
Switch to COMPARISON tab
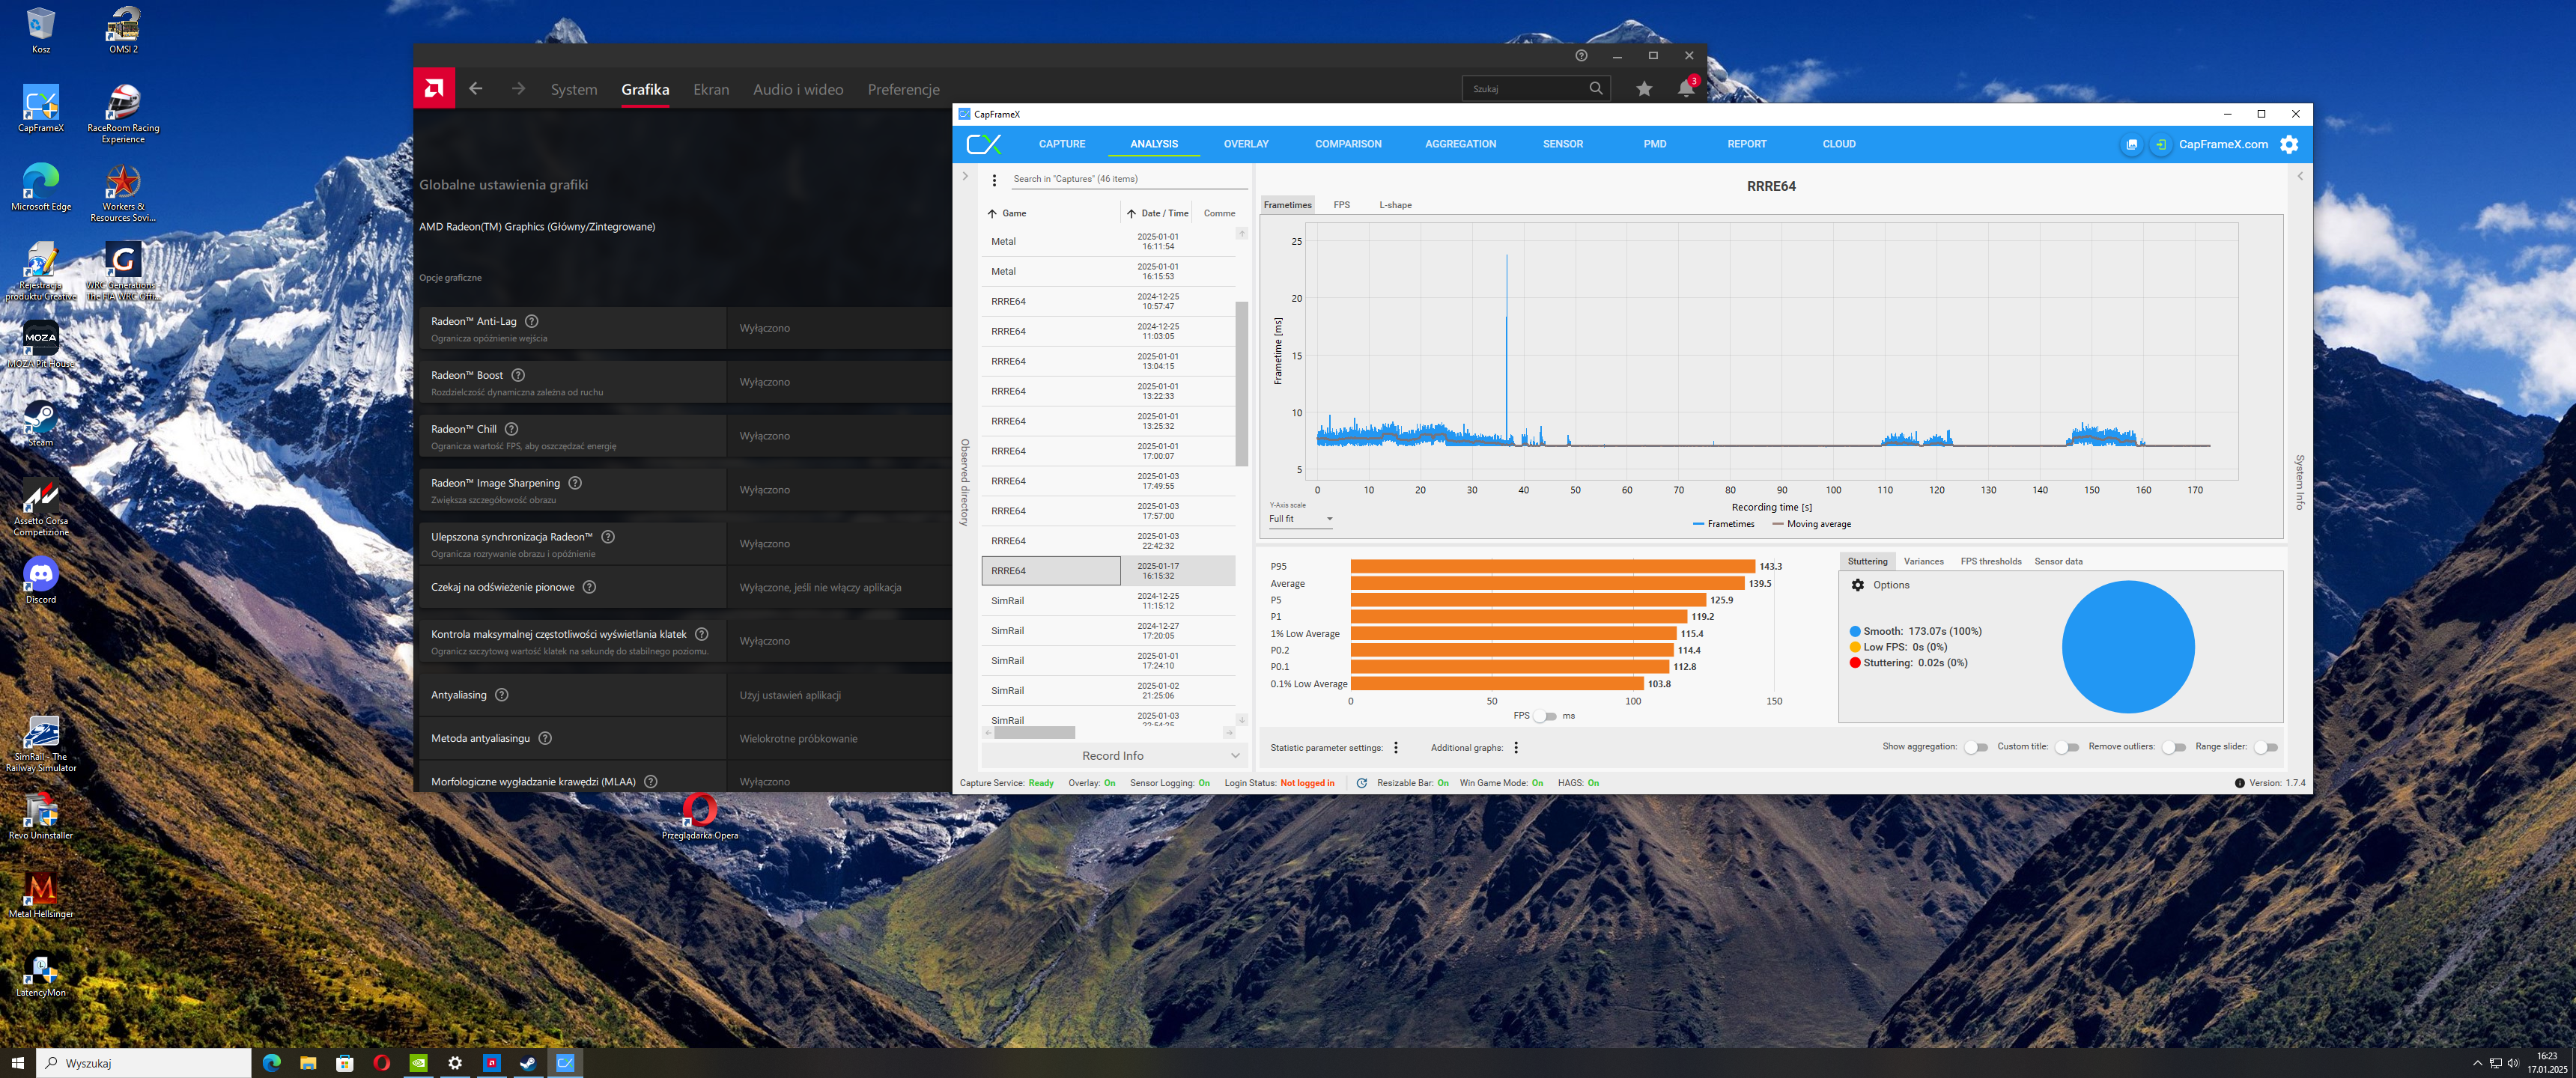[x=1347, y=144]
